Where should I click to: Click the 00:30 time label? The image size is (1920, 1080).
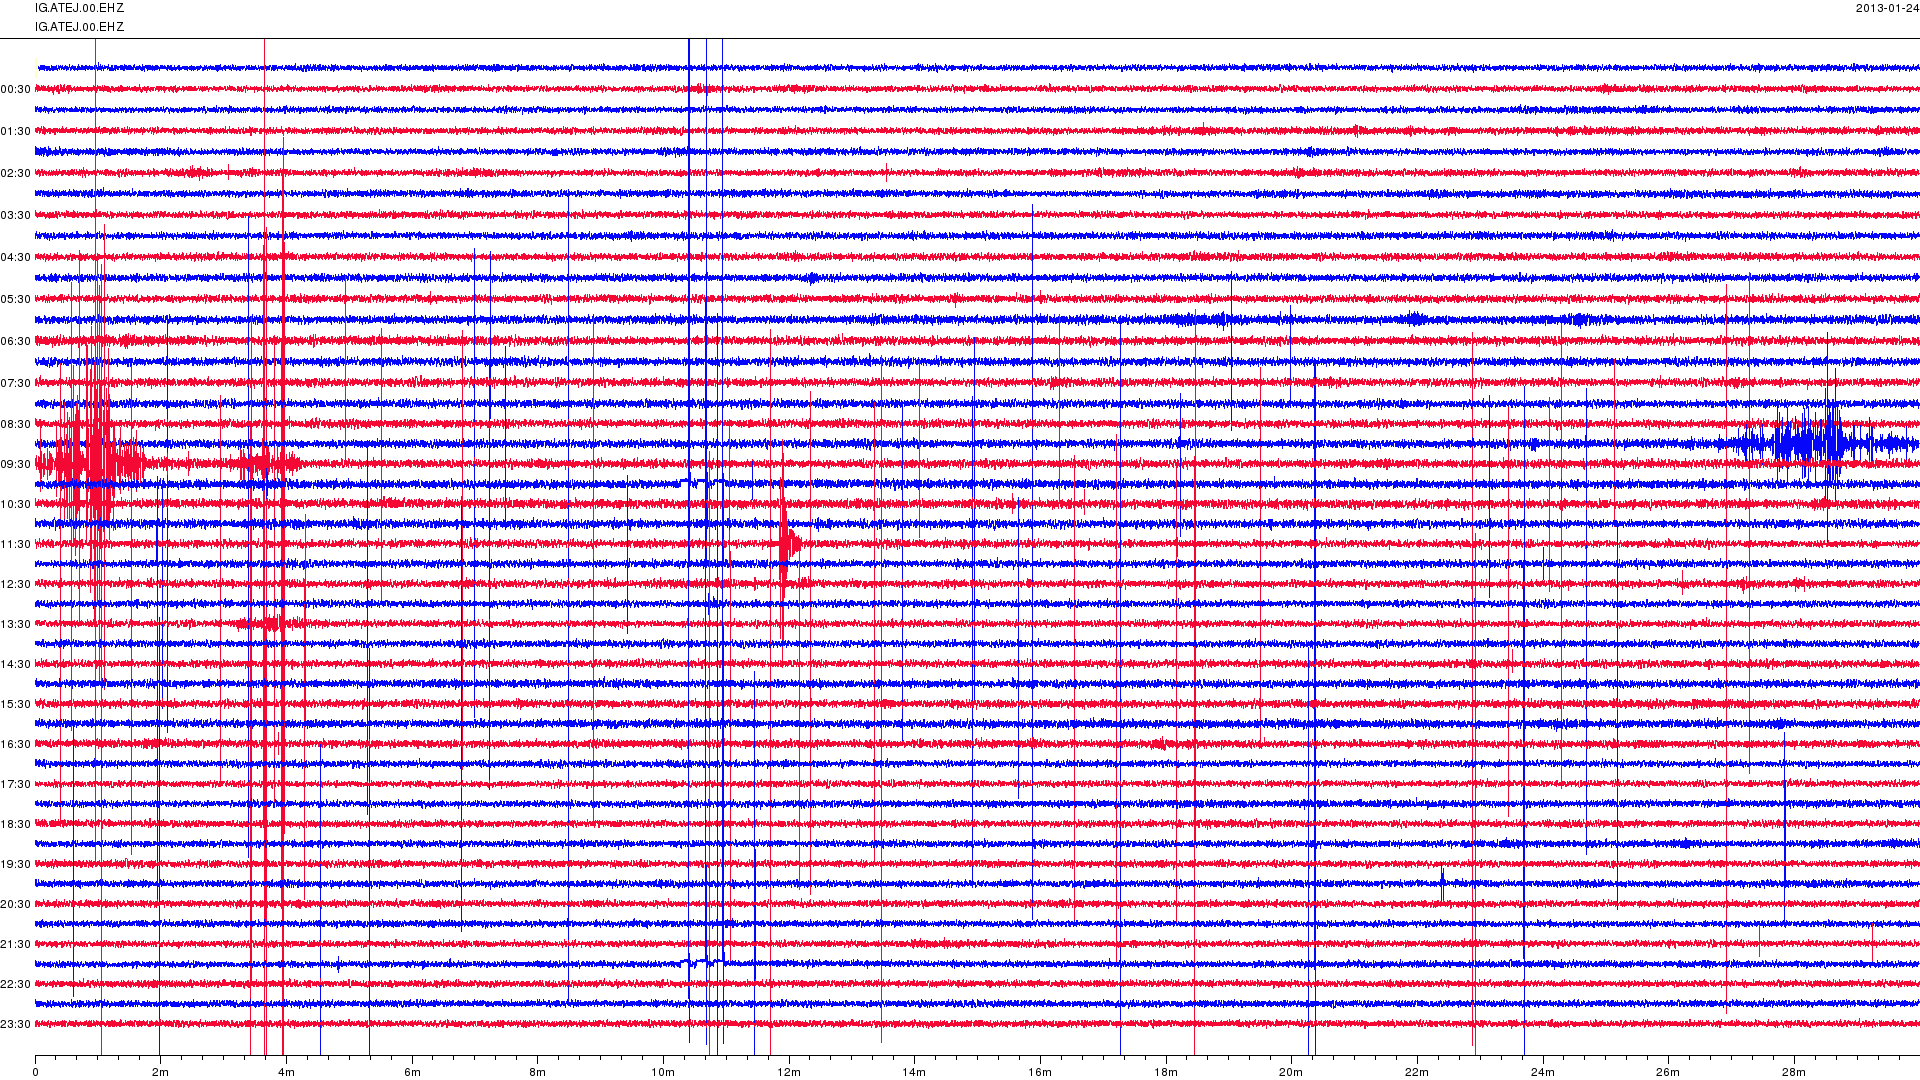point(15,90)
